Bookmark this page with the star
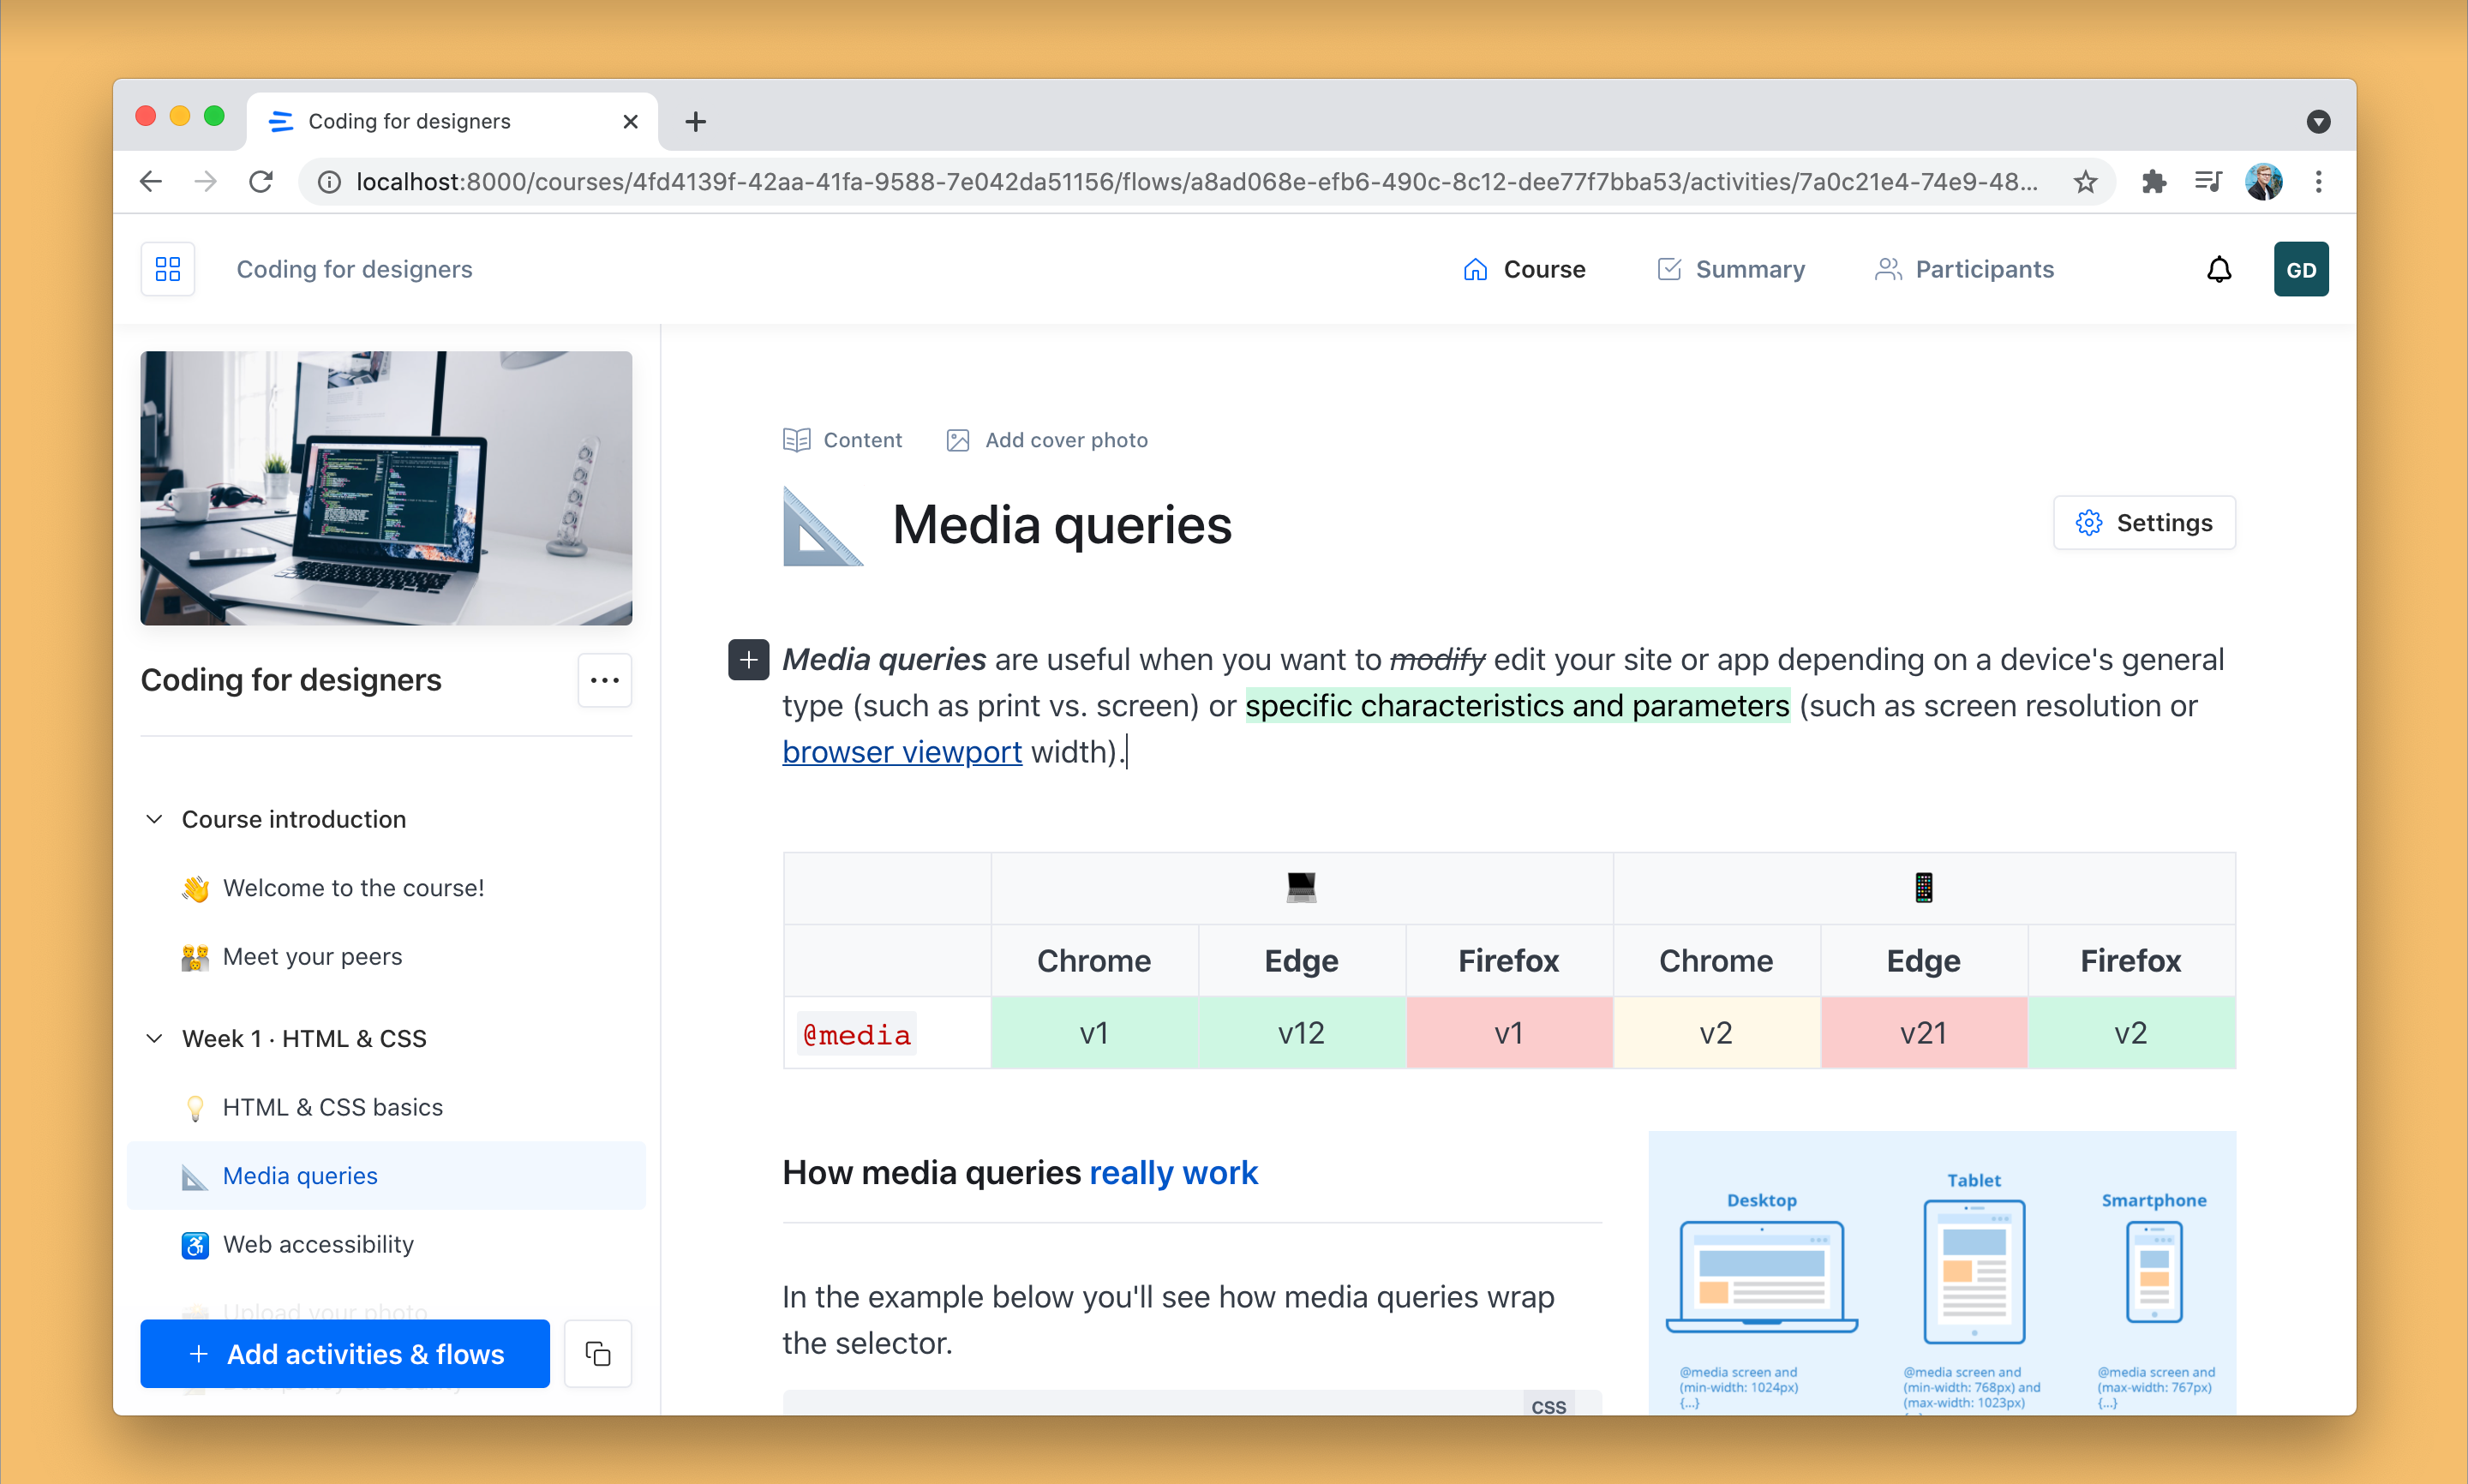 [x=2085, y=181]
